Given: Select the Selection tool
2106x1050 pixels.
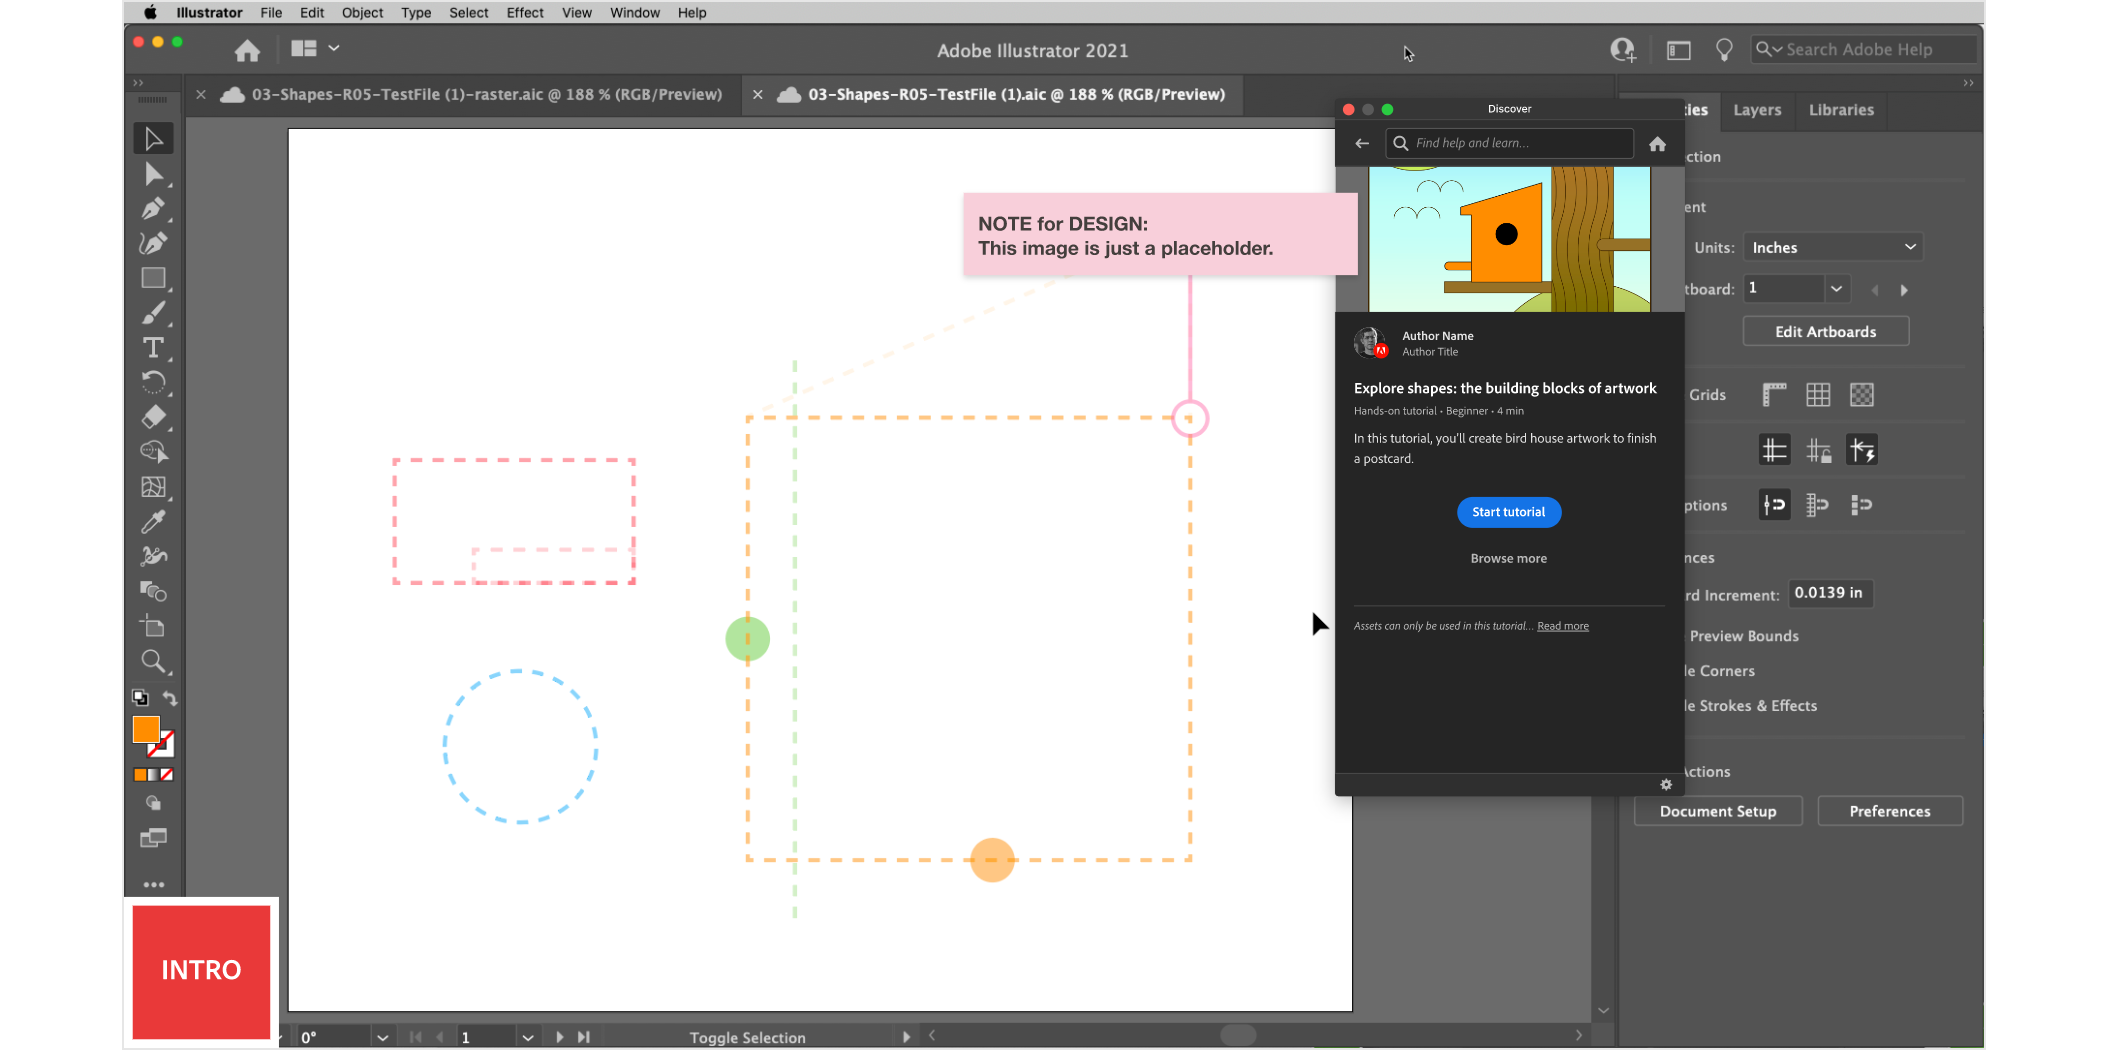Looking at the screenshot, I should click(154, 138).
